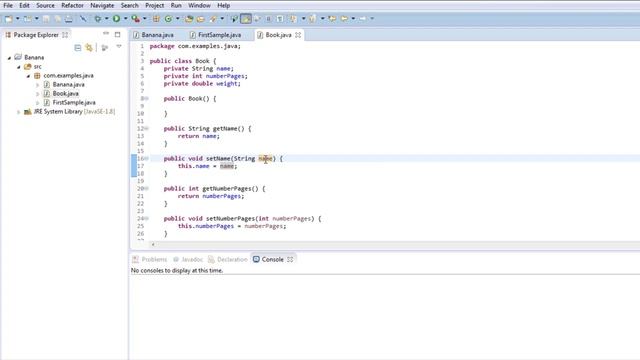Create new Java class via green C icon

168,19
